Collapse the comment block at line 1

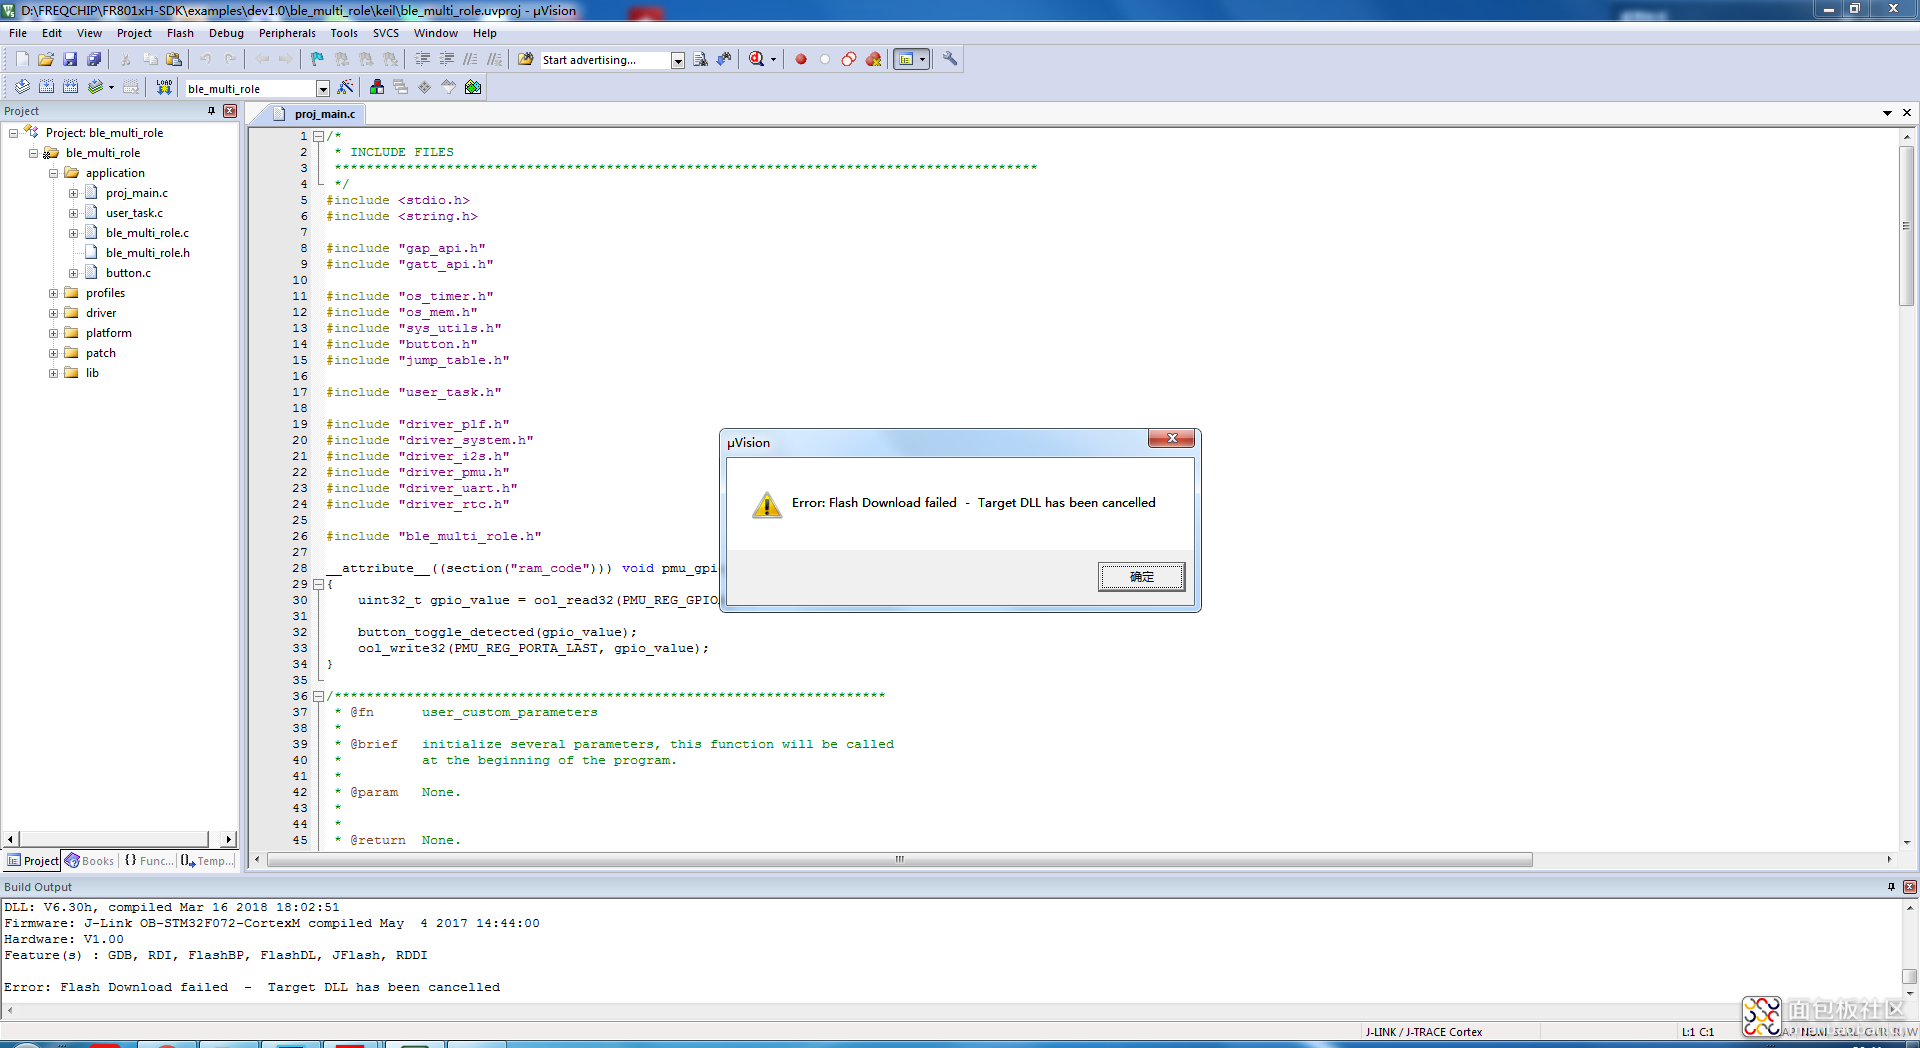(318, 136)
